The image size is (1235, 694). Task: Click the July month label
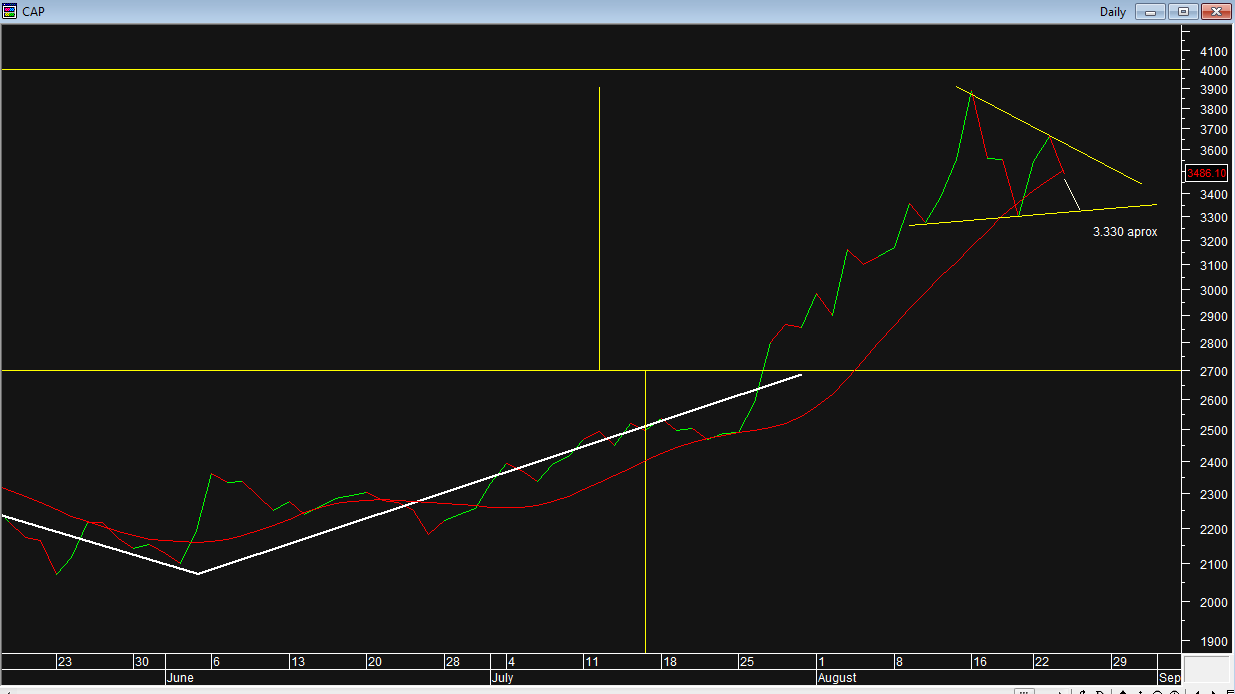(502, 677)
